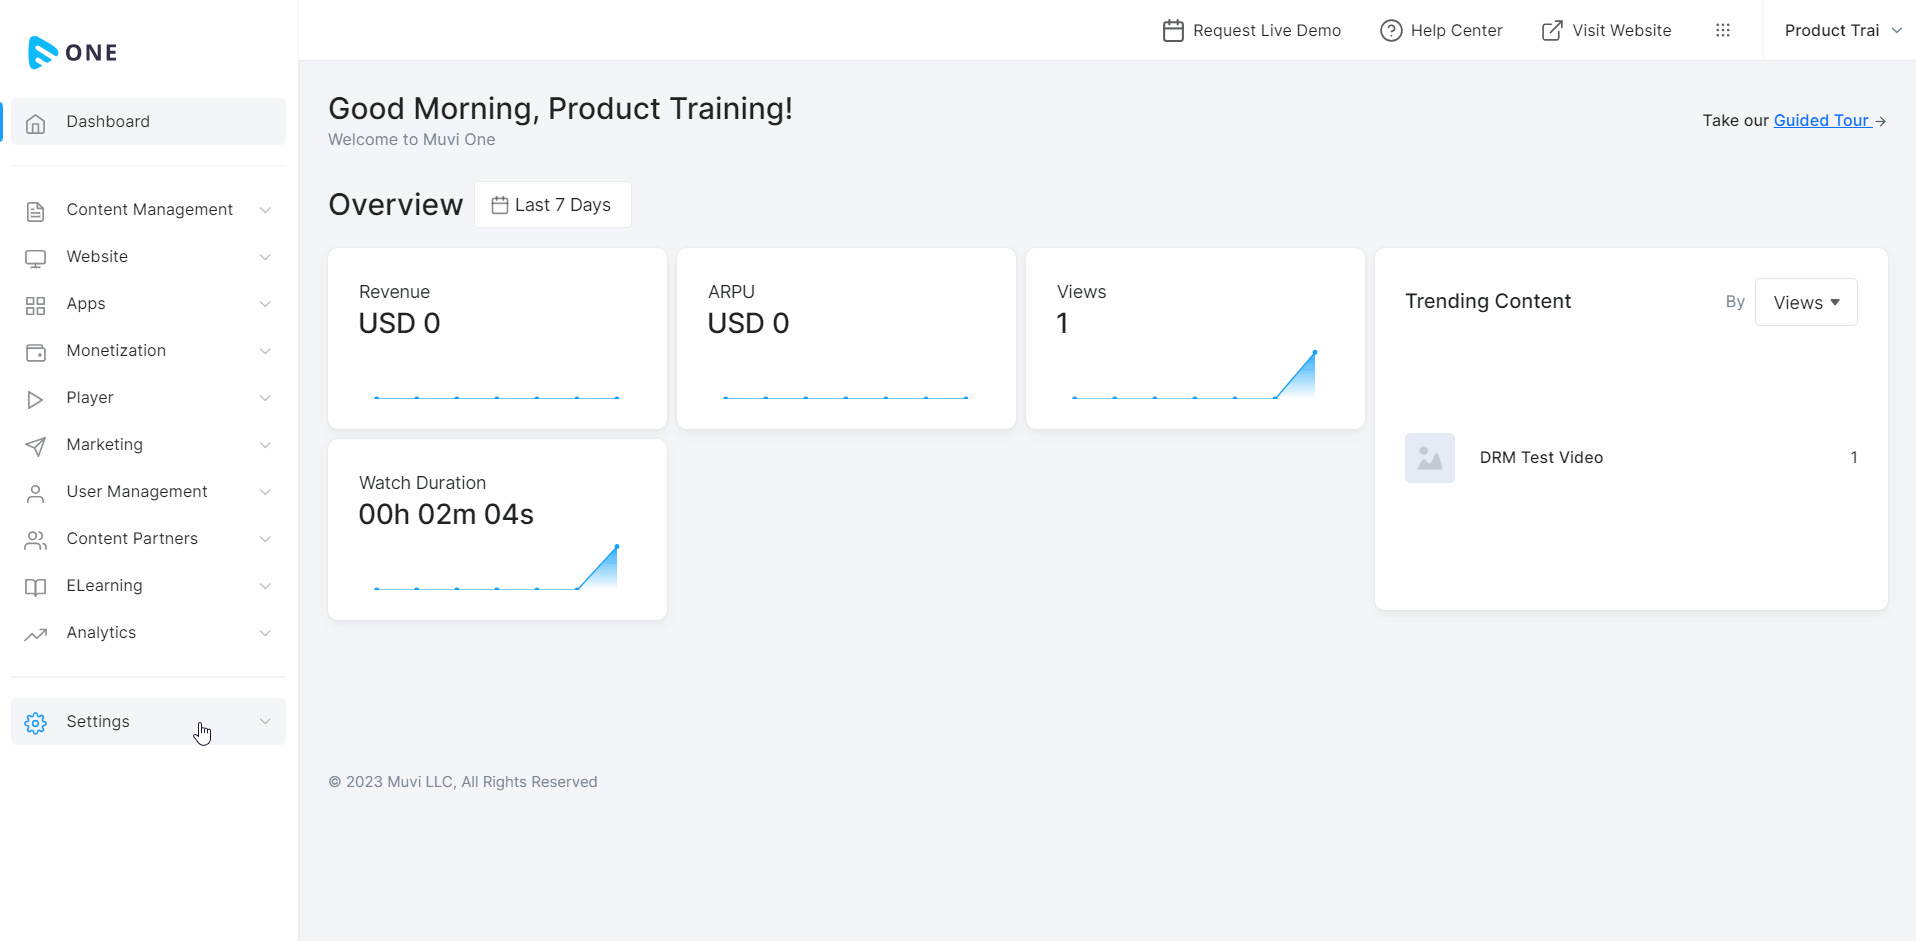Click the Visit Website link

point(1606,31)
